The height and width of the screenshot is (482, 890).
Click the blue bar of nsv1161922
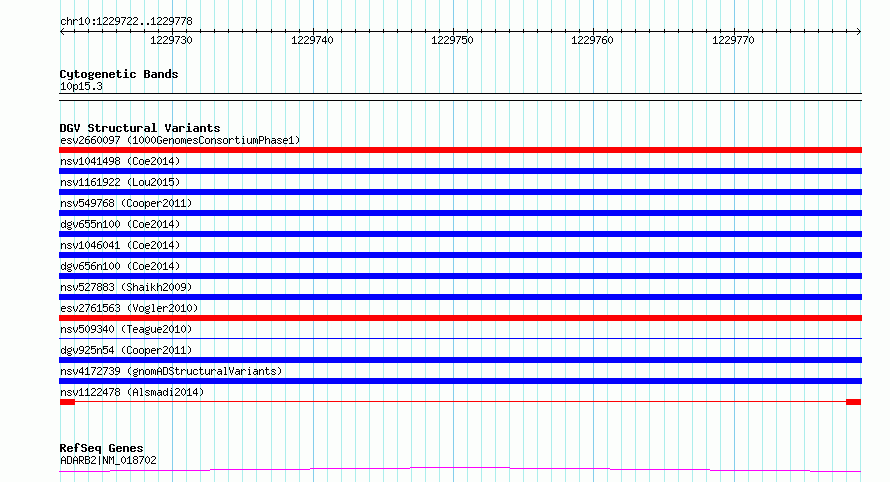[460, 192]
